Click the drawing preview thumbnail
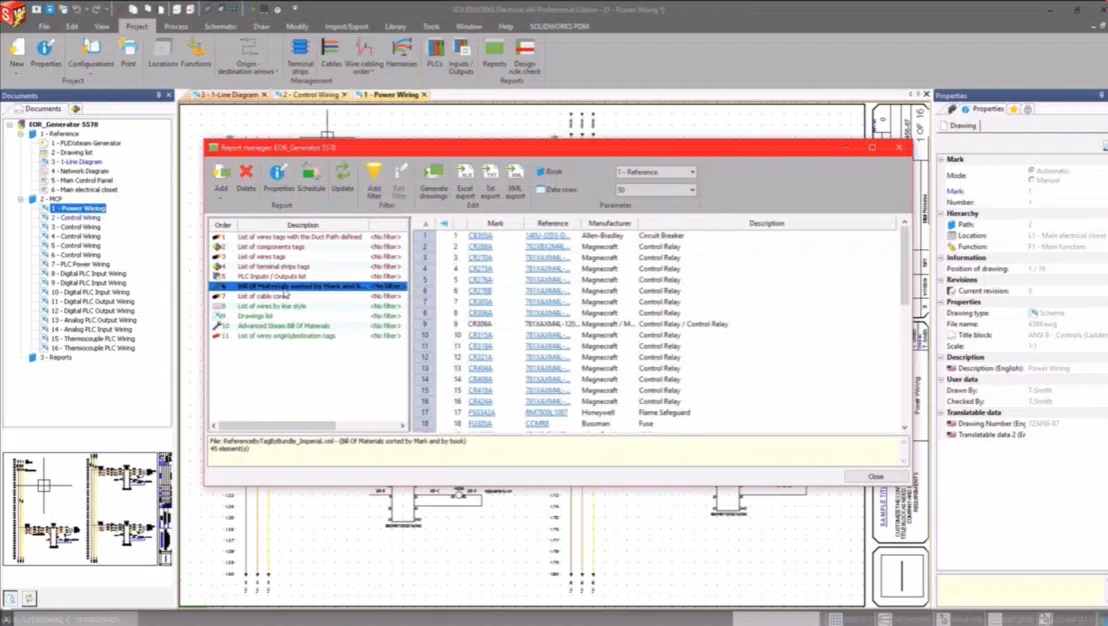The image size is (1108, 626). click(x=88, y=509)
